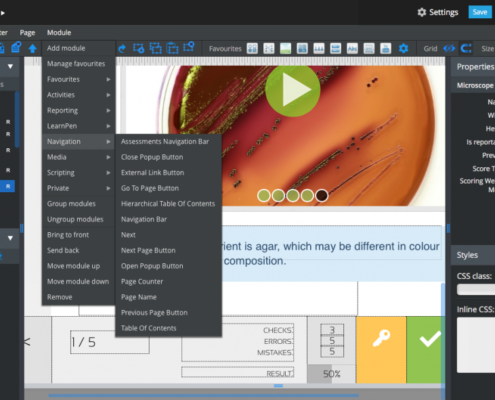This screenshot has height=400, width=495.
Task: Insert Next Page Button module
Action: [168, 250]
